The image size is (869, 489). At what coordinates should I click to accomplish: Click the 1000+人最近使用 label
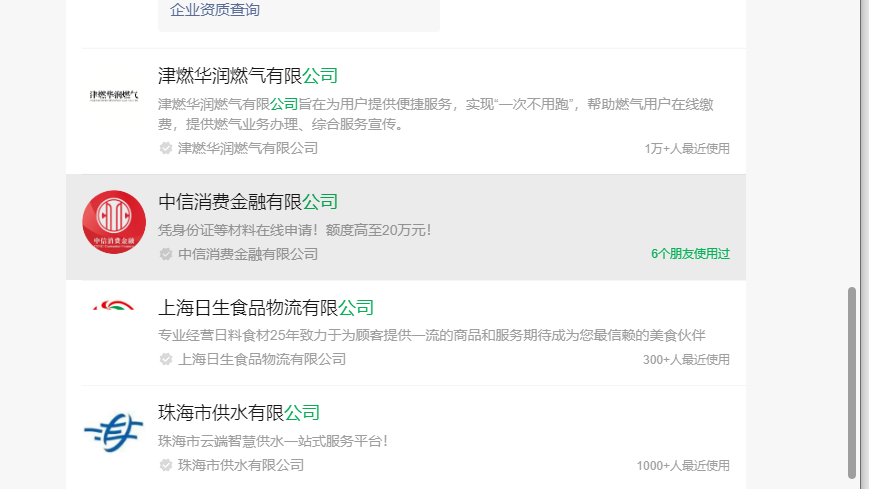click(x=683, y=466)
